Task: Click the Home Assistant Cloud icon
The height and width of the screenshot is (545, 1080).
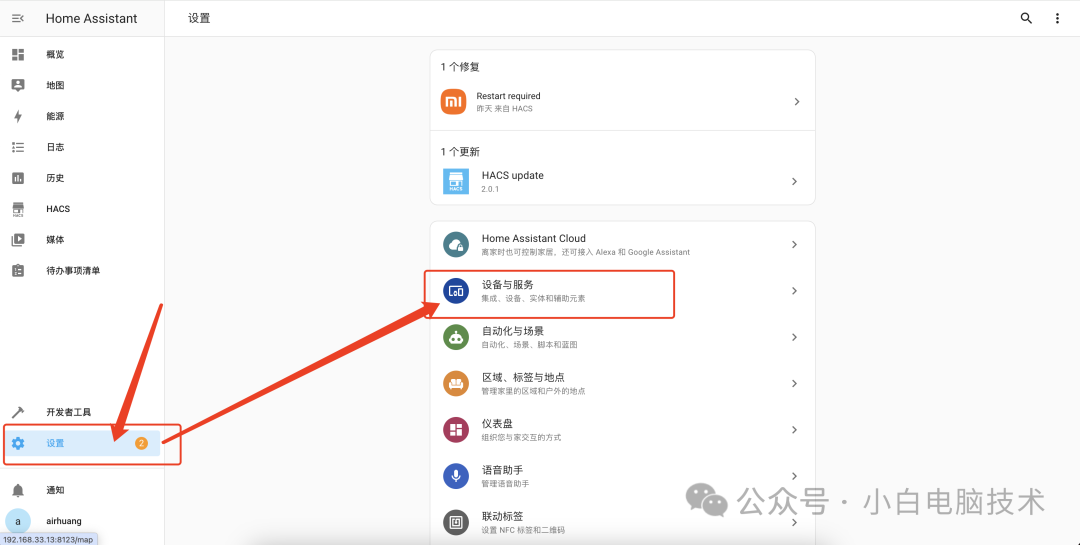Action: tap(456, 245)
